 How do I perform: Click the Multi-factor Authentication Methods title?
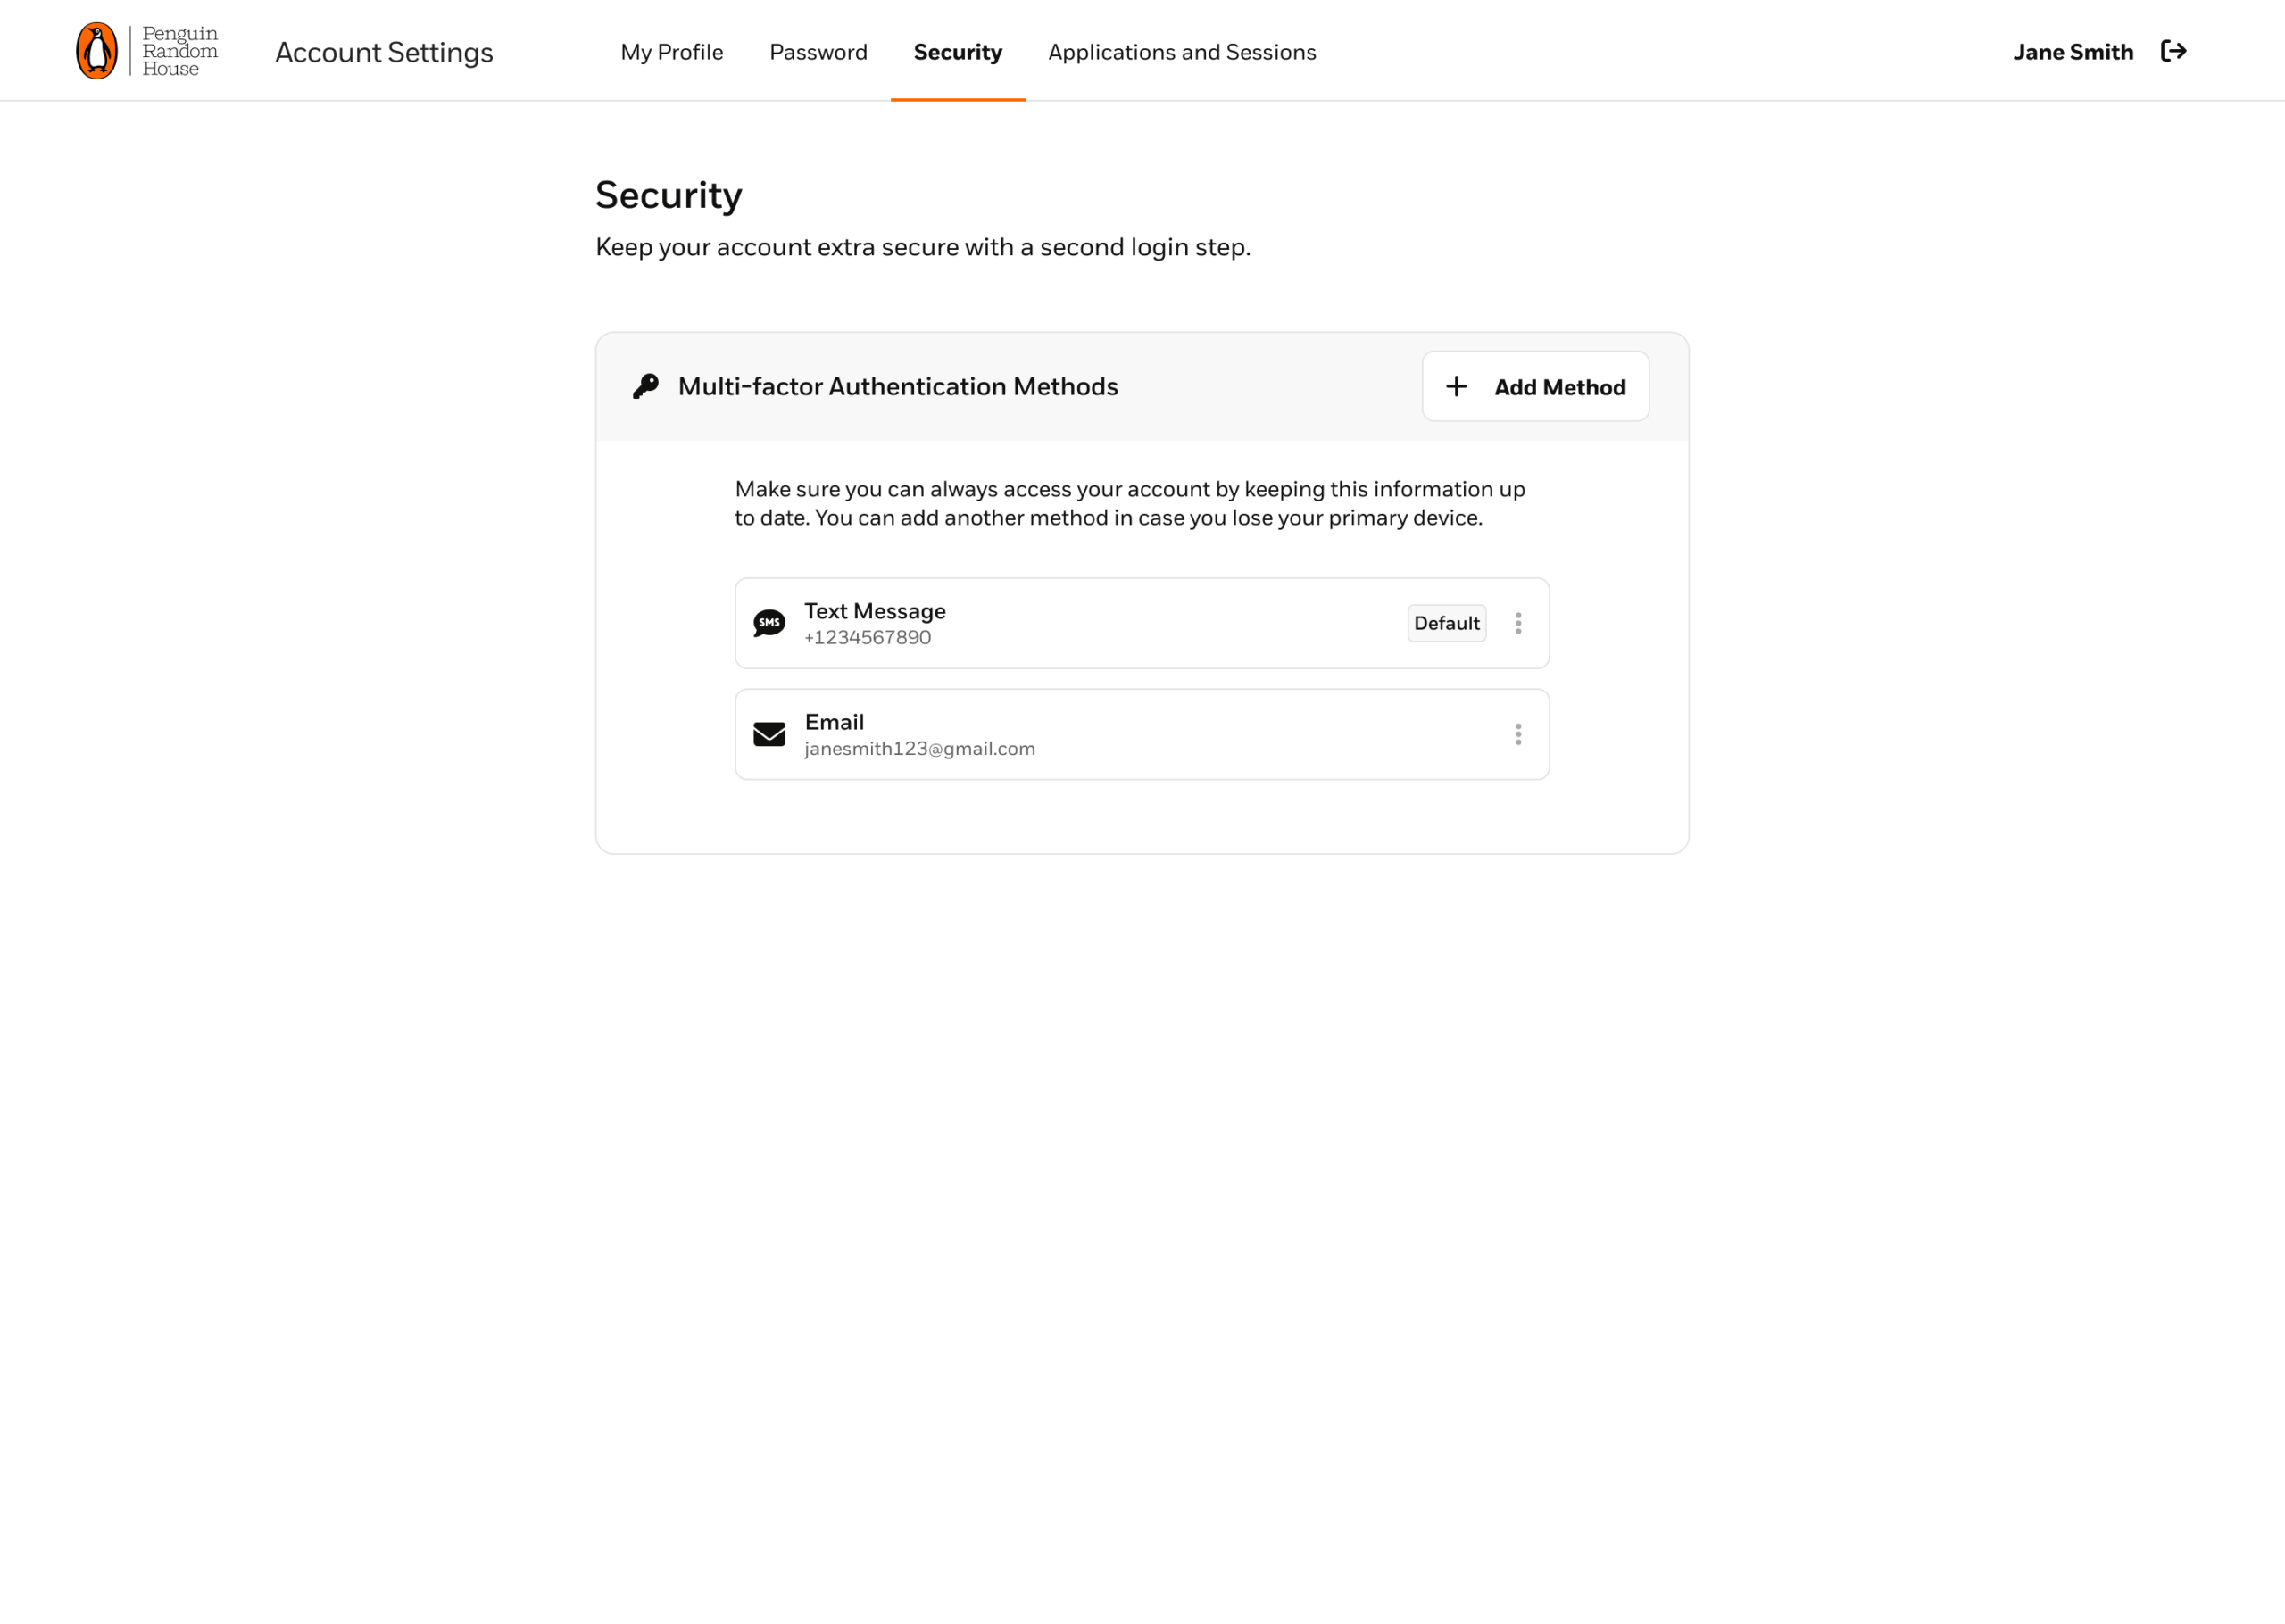(x=897, y=386)
